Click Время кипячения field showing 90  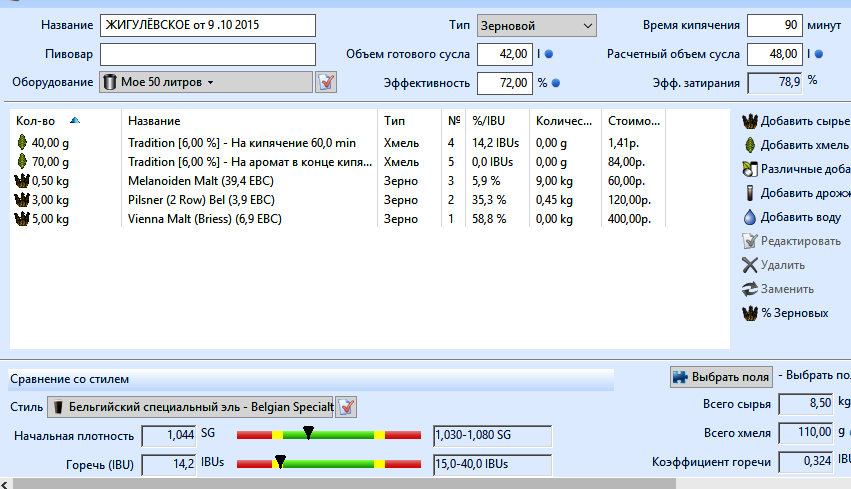click(x=774, y=25)
